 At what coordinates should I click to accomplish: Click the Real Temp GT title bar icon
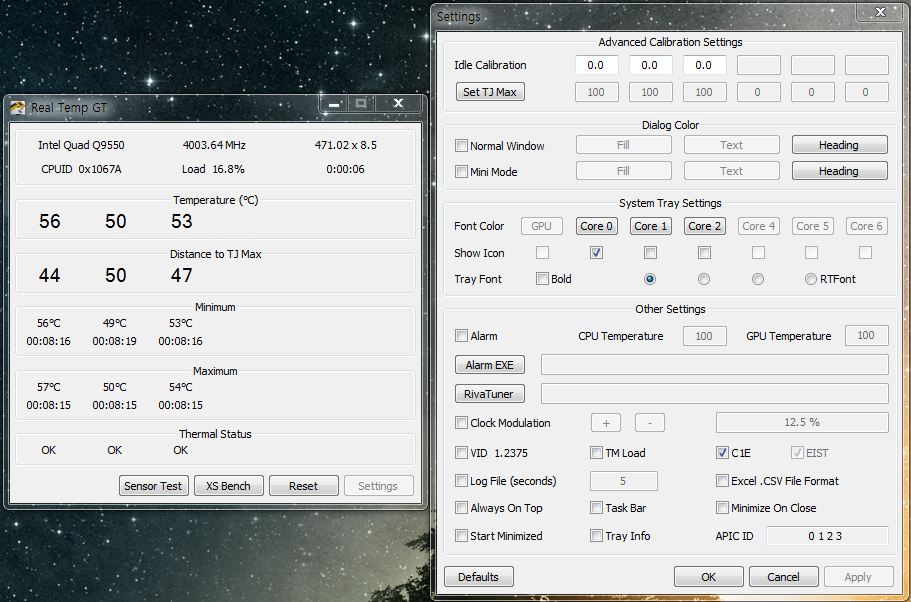17,108
